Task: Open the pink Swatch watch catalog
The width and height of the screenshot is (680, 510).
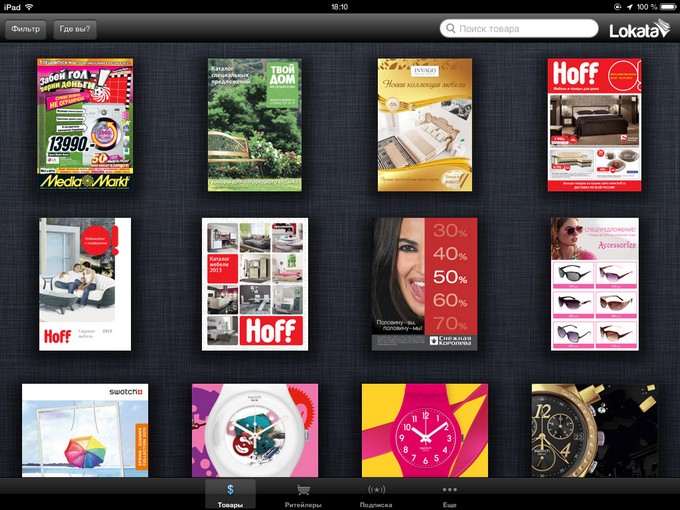Action: 425,430
